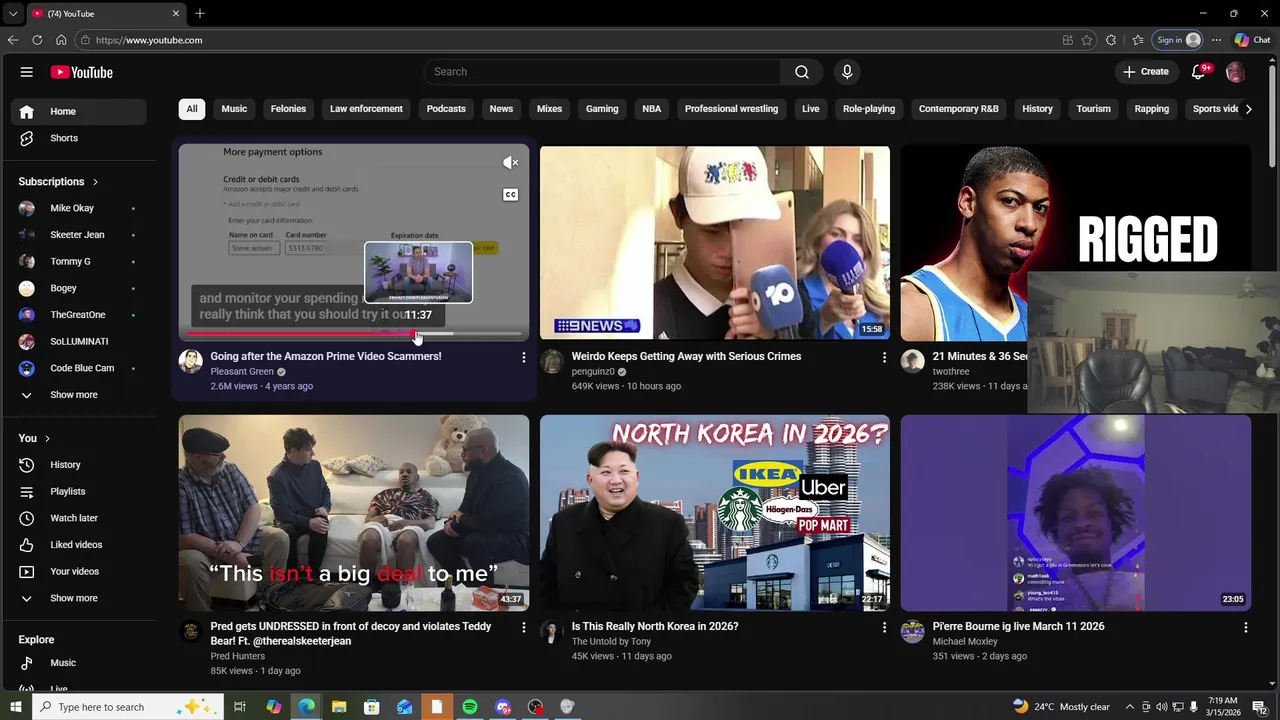Viewport: 1280px width, 720px height.
Task: Open Liked videos in sidebar
Action: click(x=80, y=545)
